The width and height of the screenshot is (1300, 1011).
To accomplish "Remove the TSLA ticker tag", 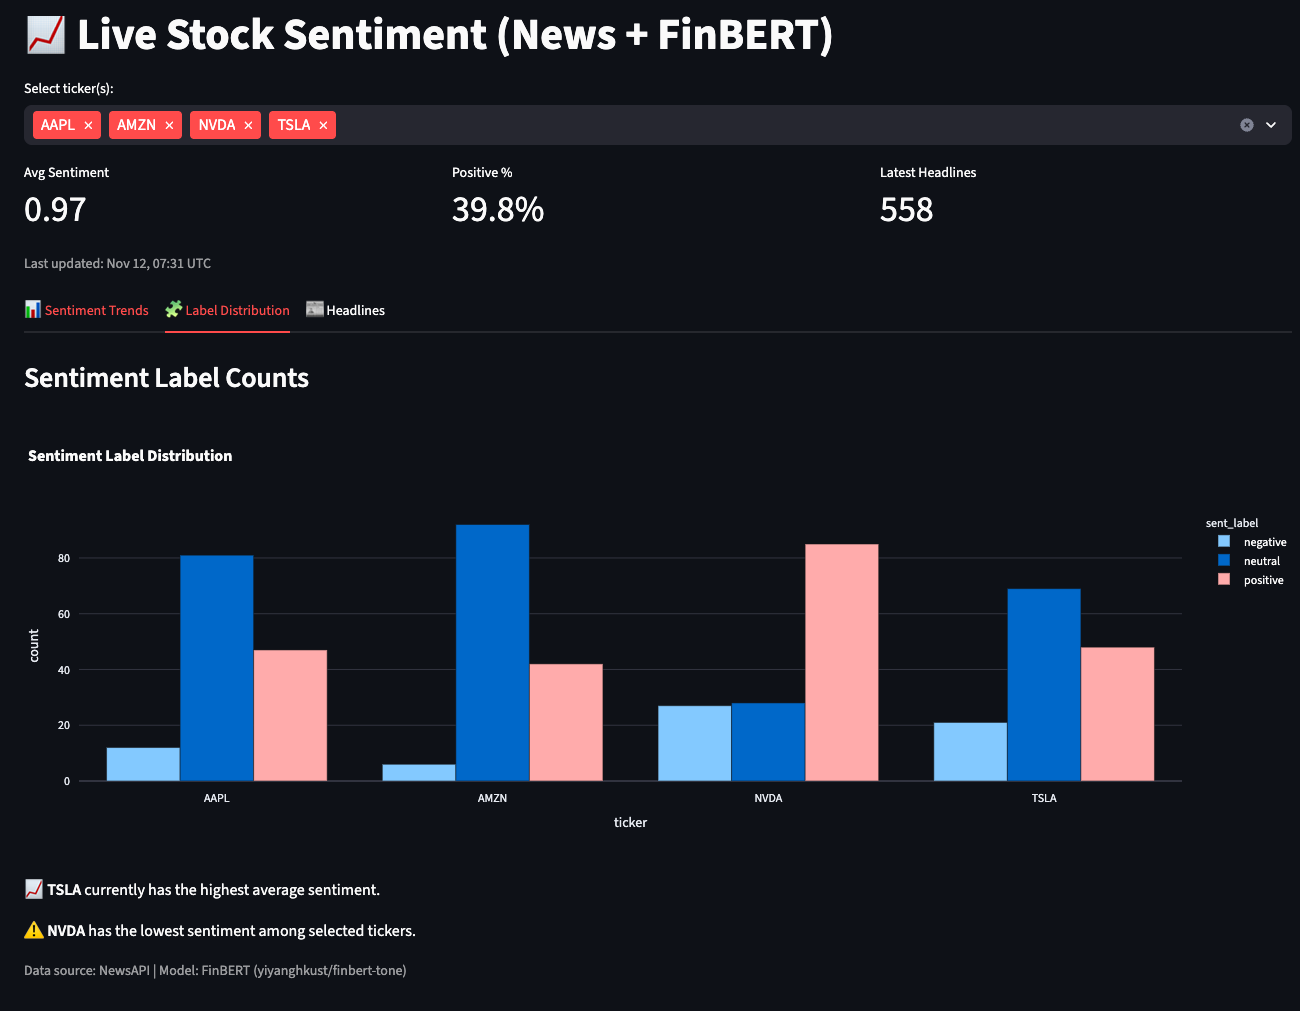I will pos(323,125).
